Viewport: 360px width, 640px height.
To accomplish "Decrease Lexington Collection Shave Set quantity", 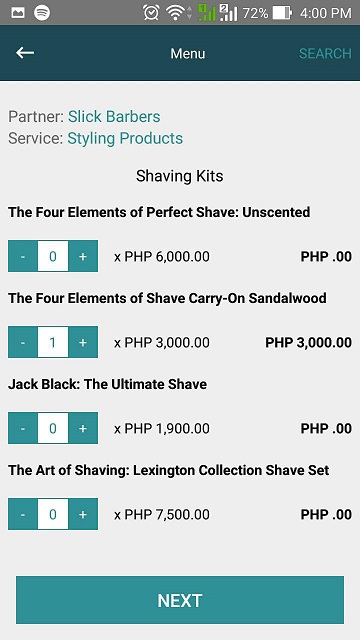I will tap(23, 514).
